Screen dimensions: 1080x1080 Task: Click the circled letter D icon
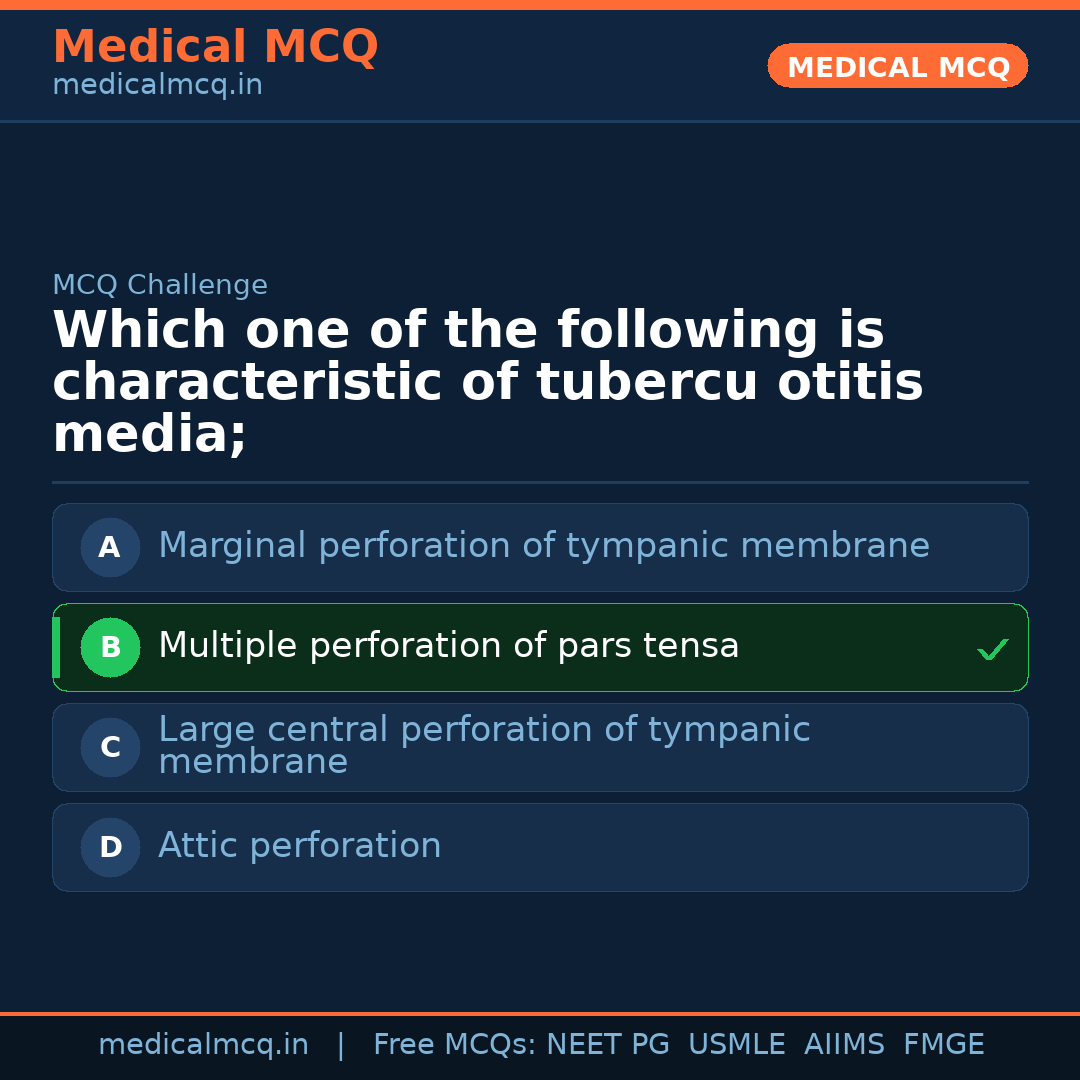tap(110, 847)
